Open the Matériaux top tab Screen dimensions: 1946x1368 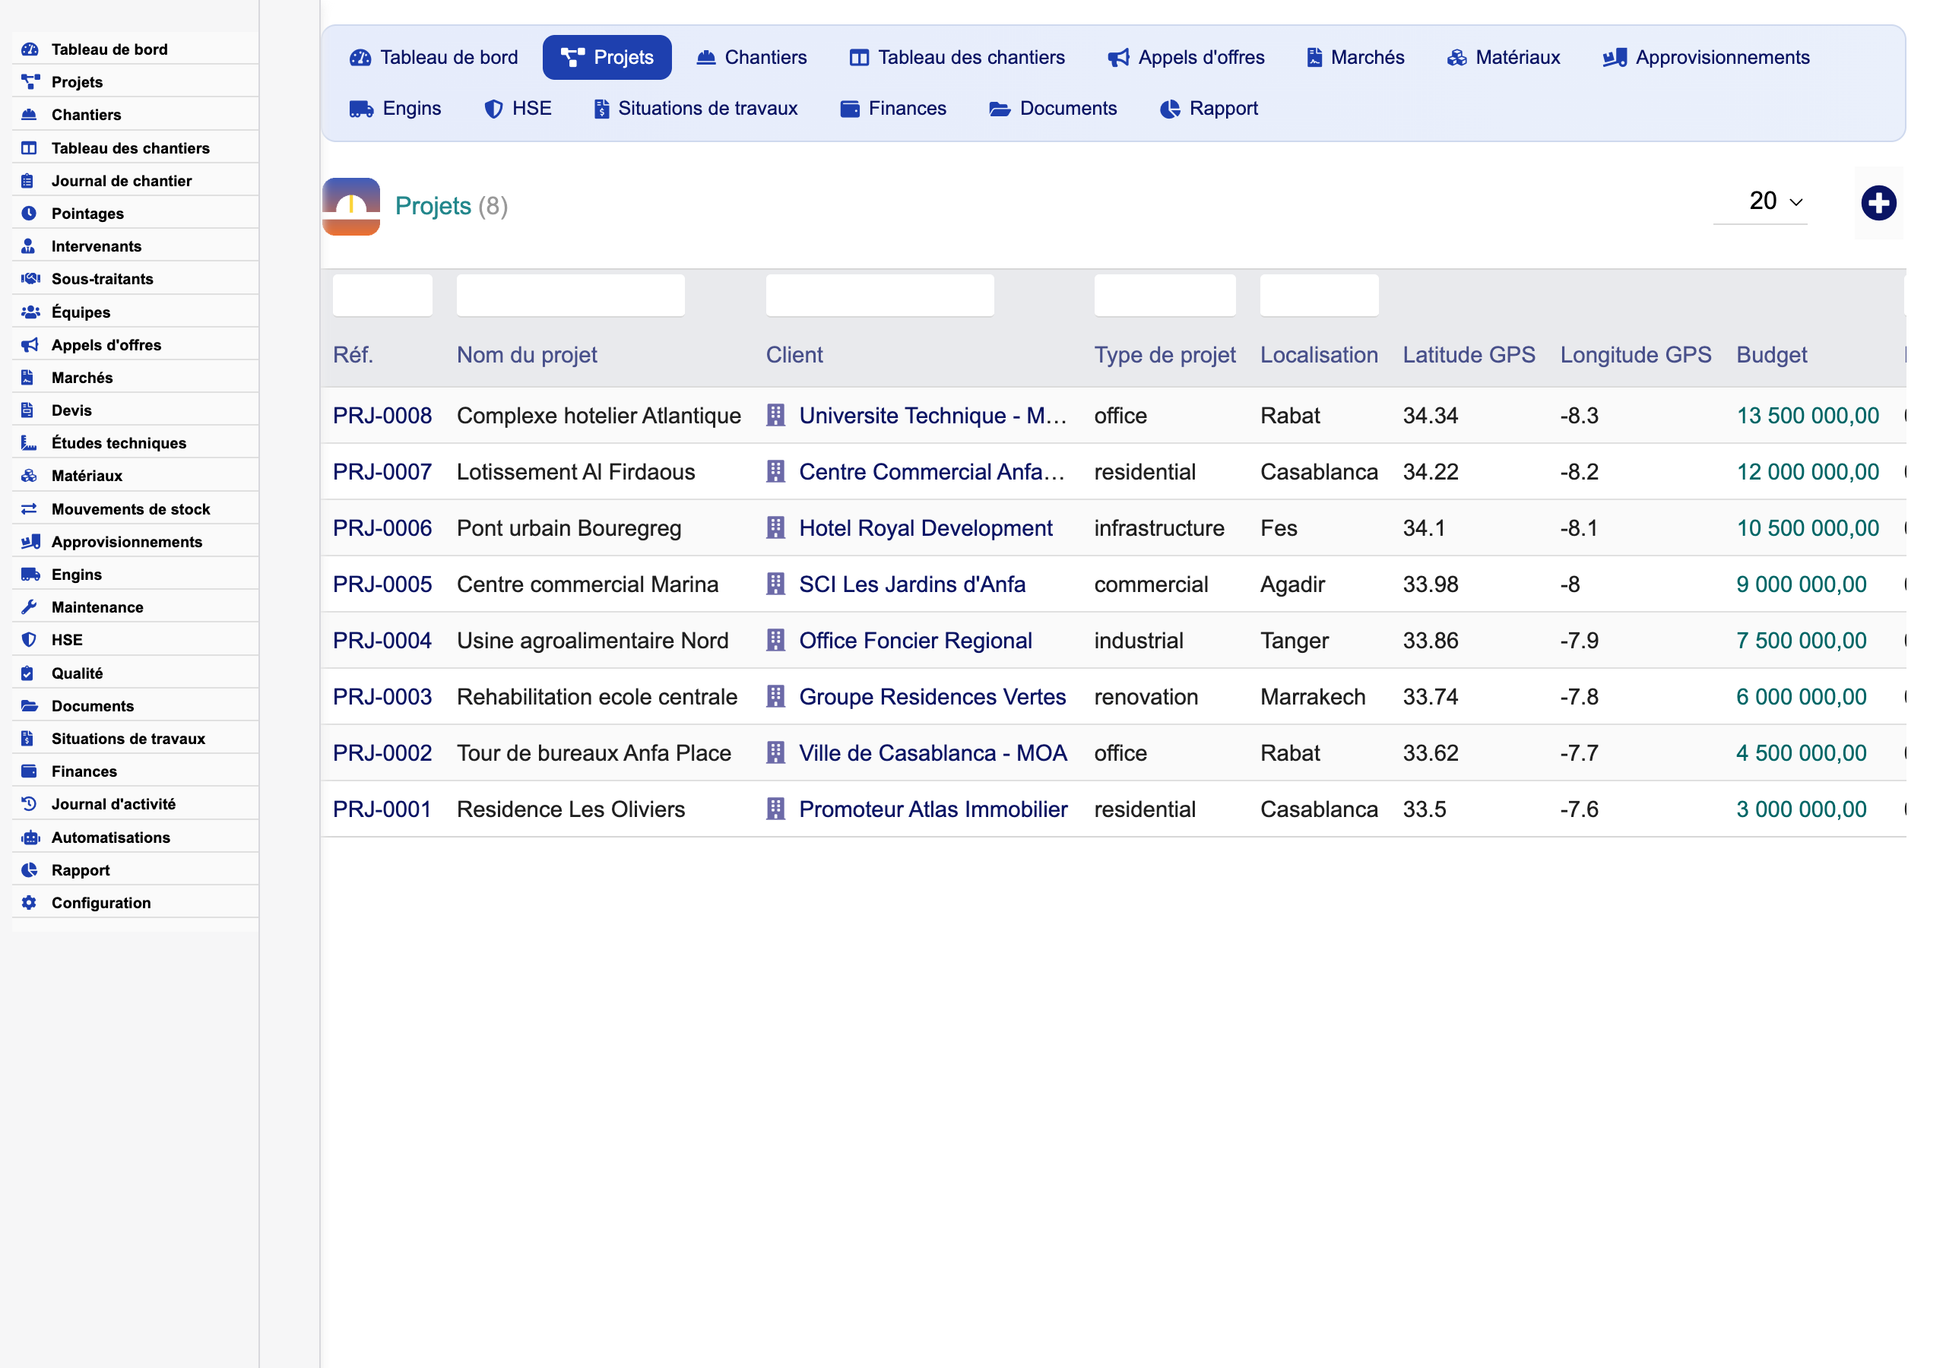coord(1503,57)
